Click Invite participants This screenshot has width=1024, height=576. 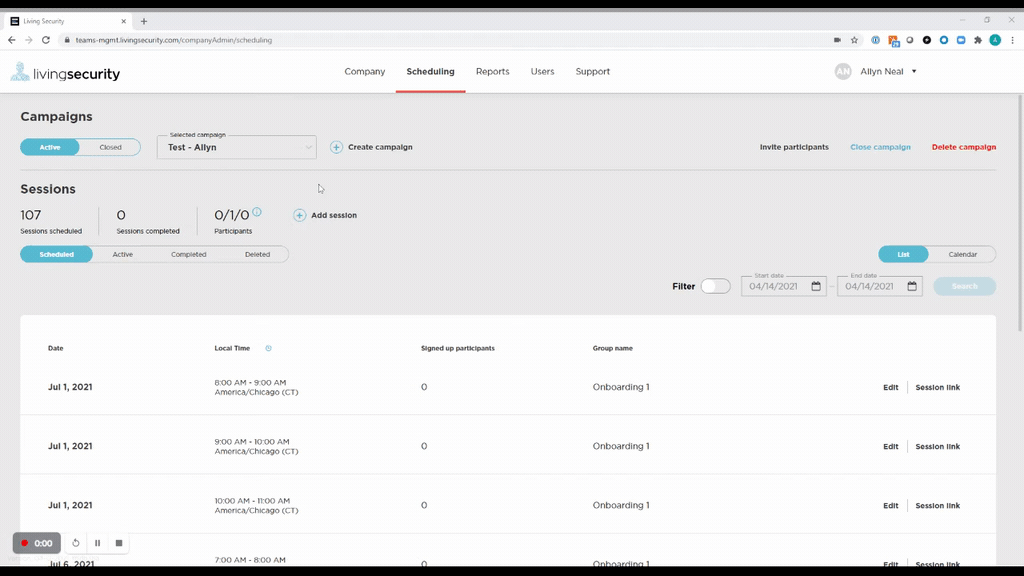[x=794, y=147]
